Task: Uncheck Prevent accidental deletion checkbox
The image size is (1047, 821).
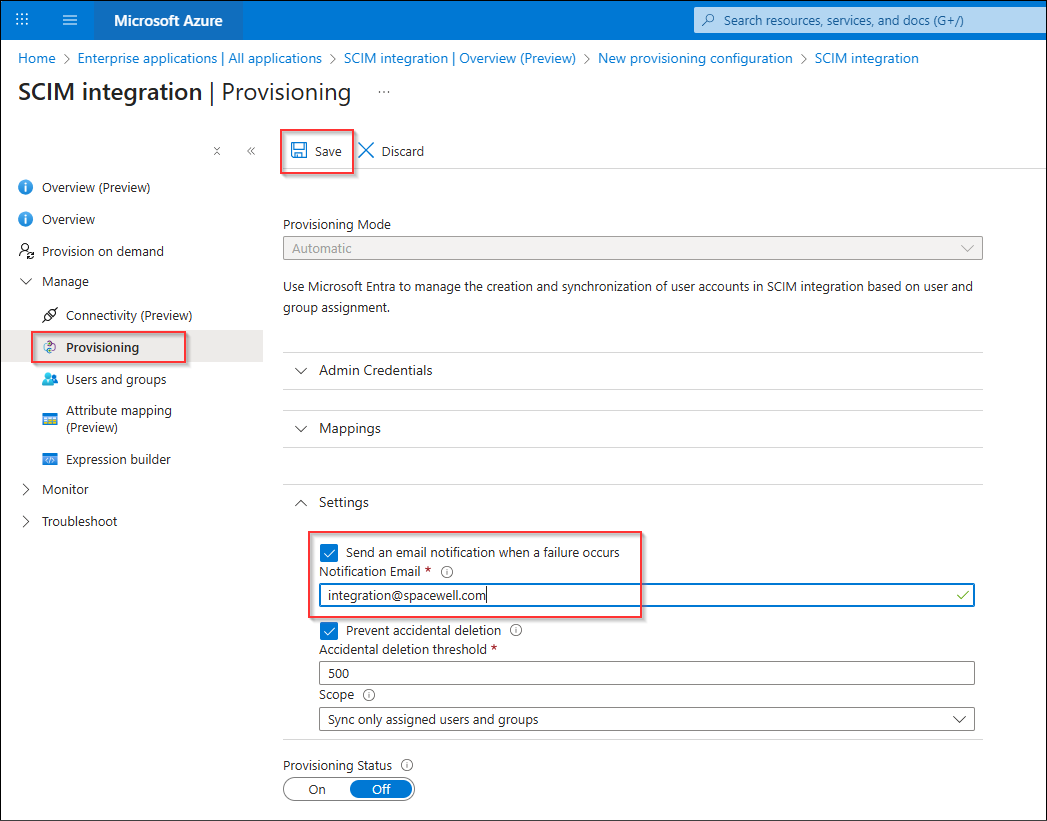Action: [x=329, y=631]
